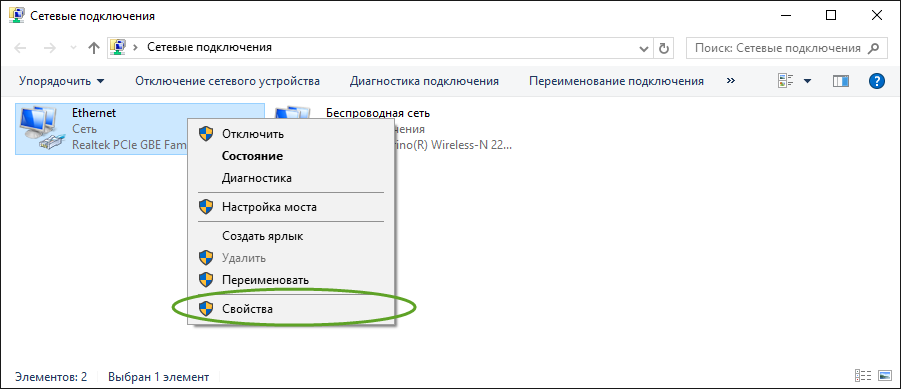Screen dimensions: 901x389
Task: Click the shield icon beside Настройка моста
Action: [205, 207]
